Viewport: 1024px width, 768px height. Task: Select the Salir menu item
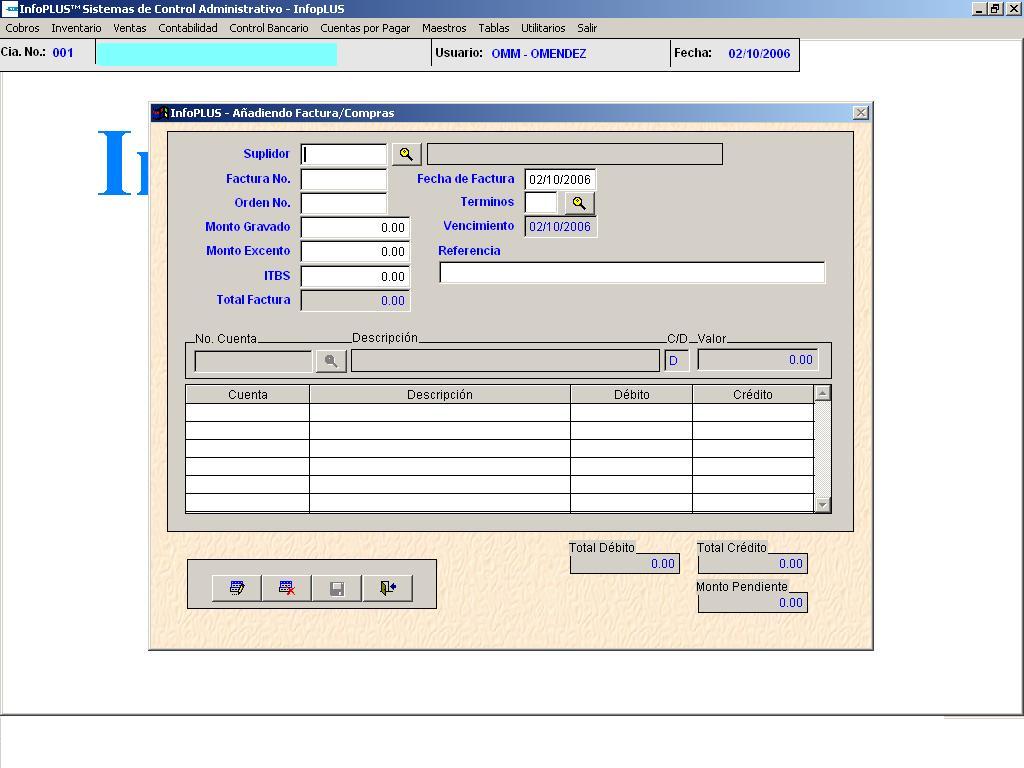point(587,28)
